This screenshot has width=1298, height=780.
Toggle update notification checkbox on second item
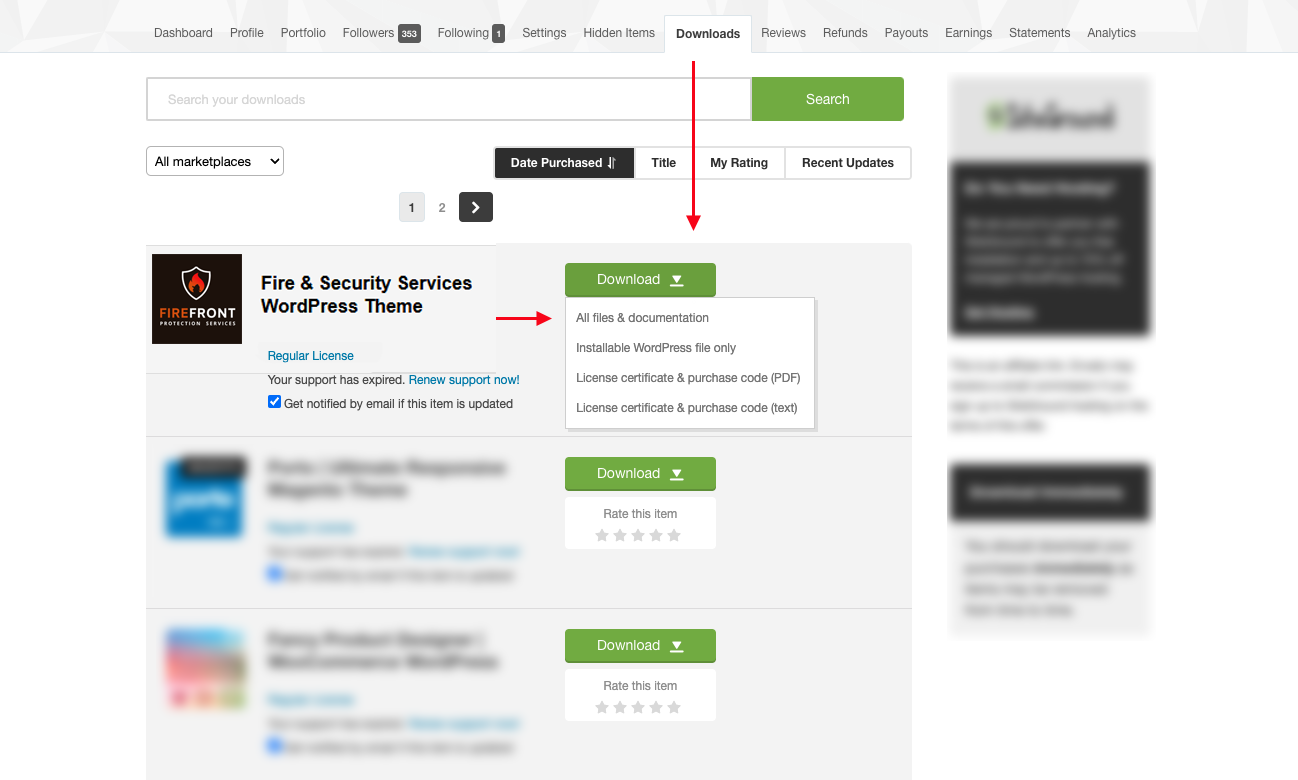click(x=275, y=574)
